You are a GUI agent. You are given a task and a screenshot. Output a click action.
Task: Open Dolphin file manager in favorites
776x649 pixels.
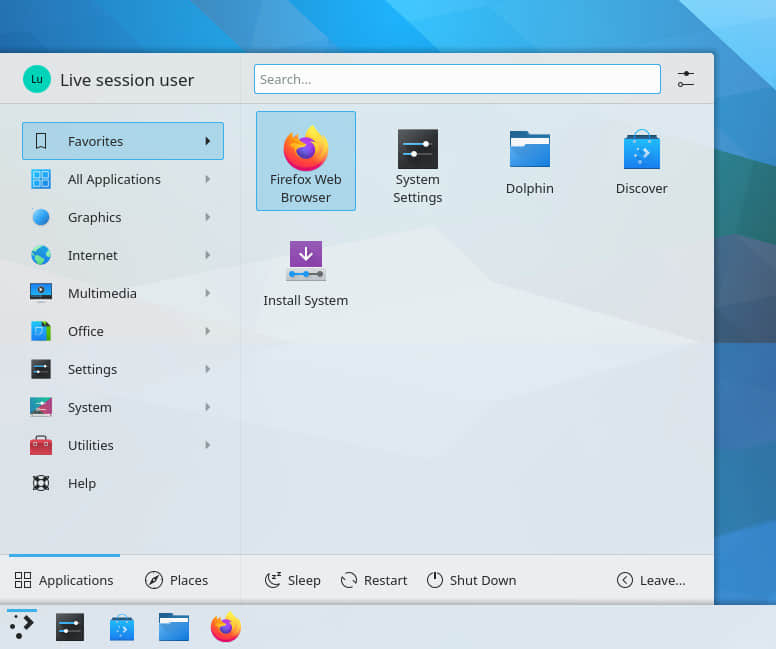coord(529,161)
